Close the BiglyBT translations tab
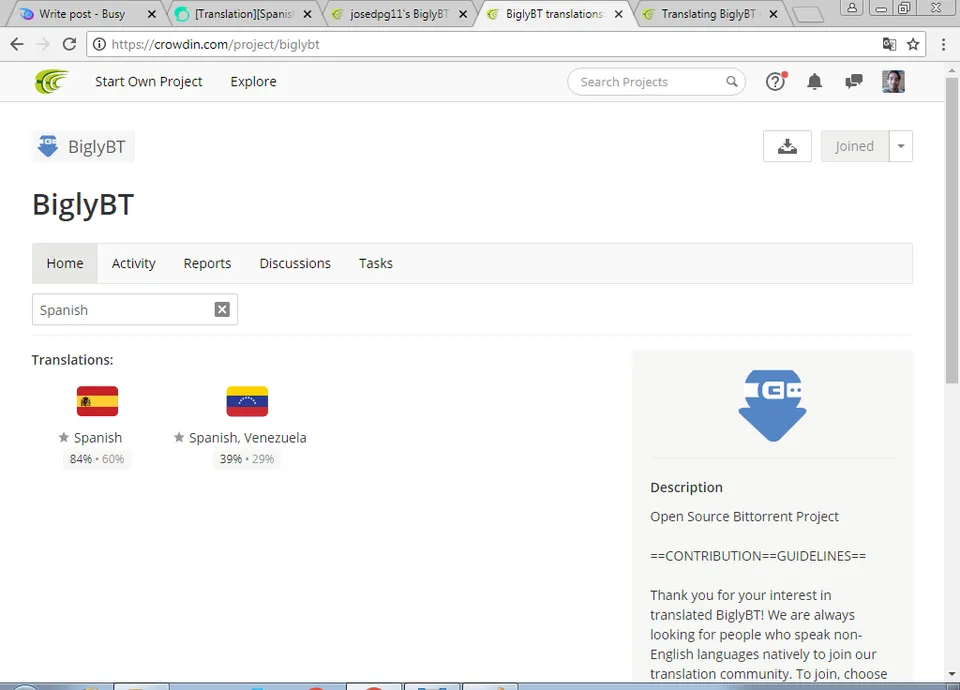This screenshot has height=690, width=960. (x=618, y=14)
